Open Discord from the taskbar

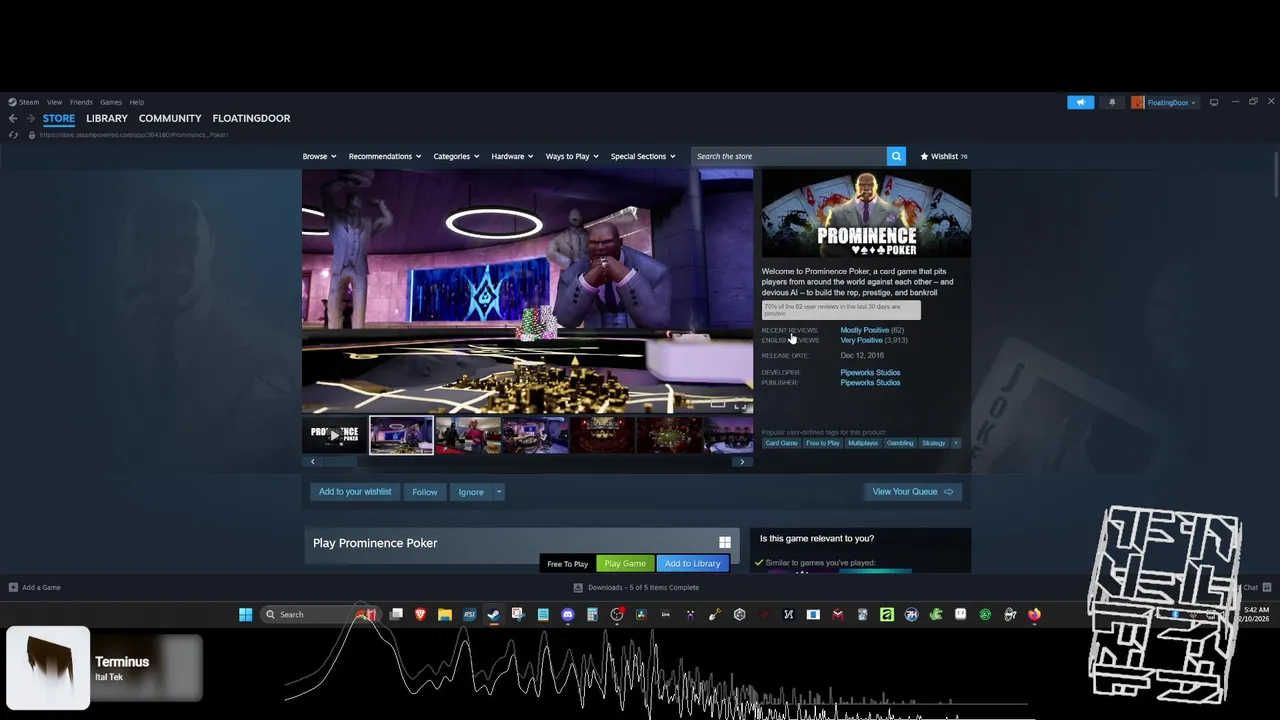[x=568, y=614]
